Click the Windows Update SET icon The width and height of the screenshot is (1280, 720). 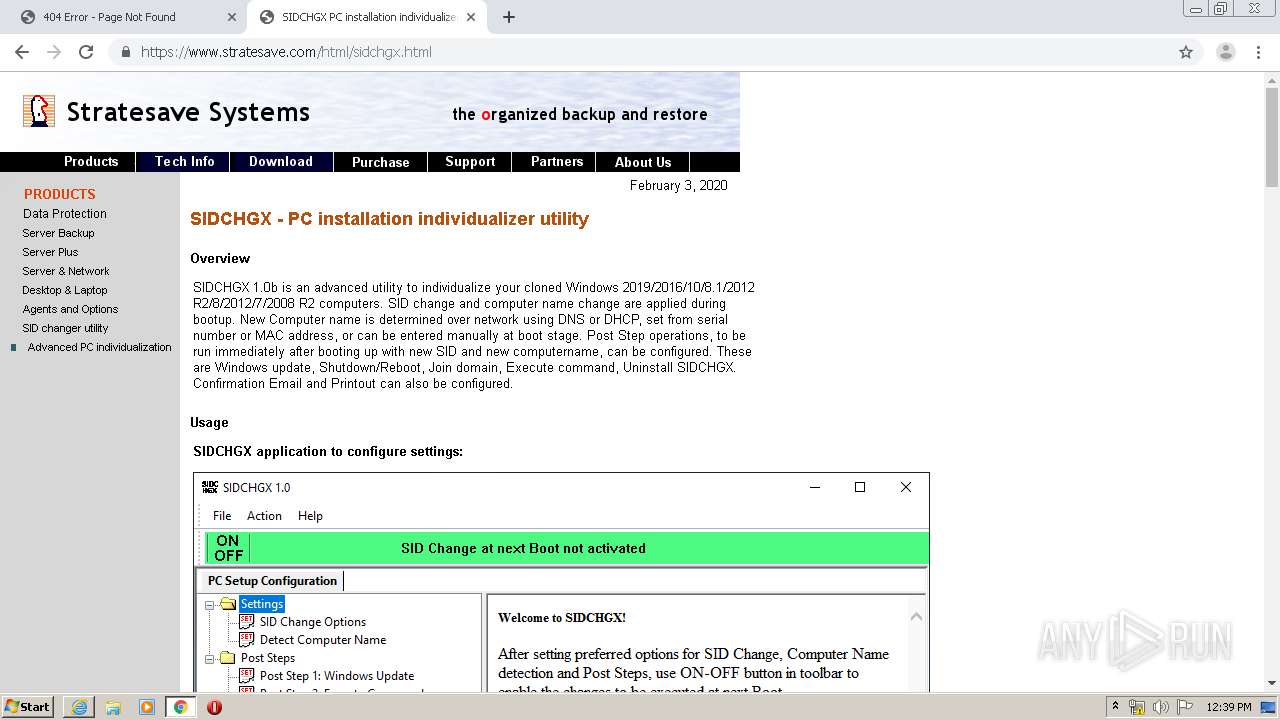click(x=247, y=676)
